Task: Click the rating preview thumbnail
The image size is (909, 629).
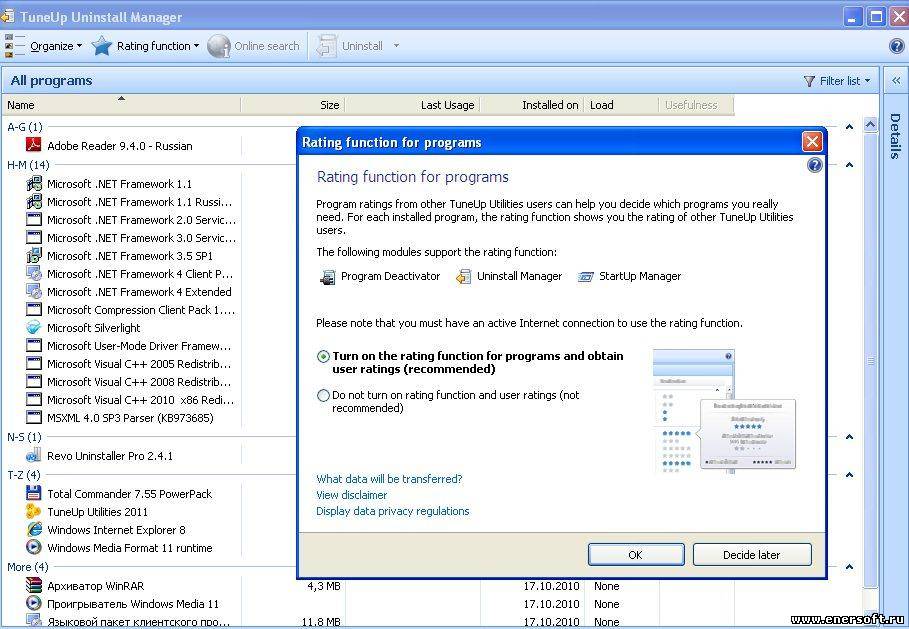Action: [724, 410]
